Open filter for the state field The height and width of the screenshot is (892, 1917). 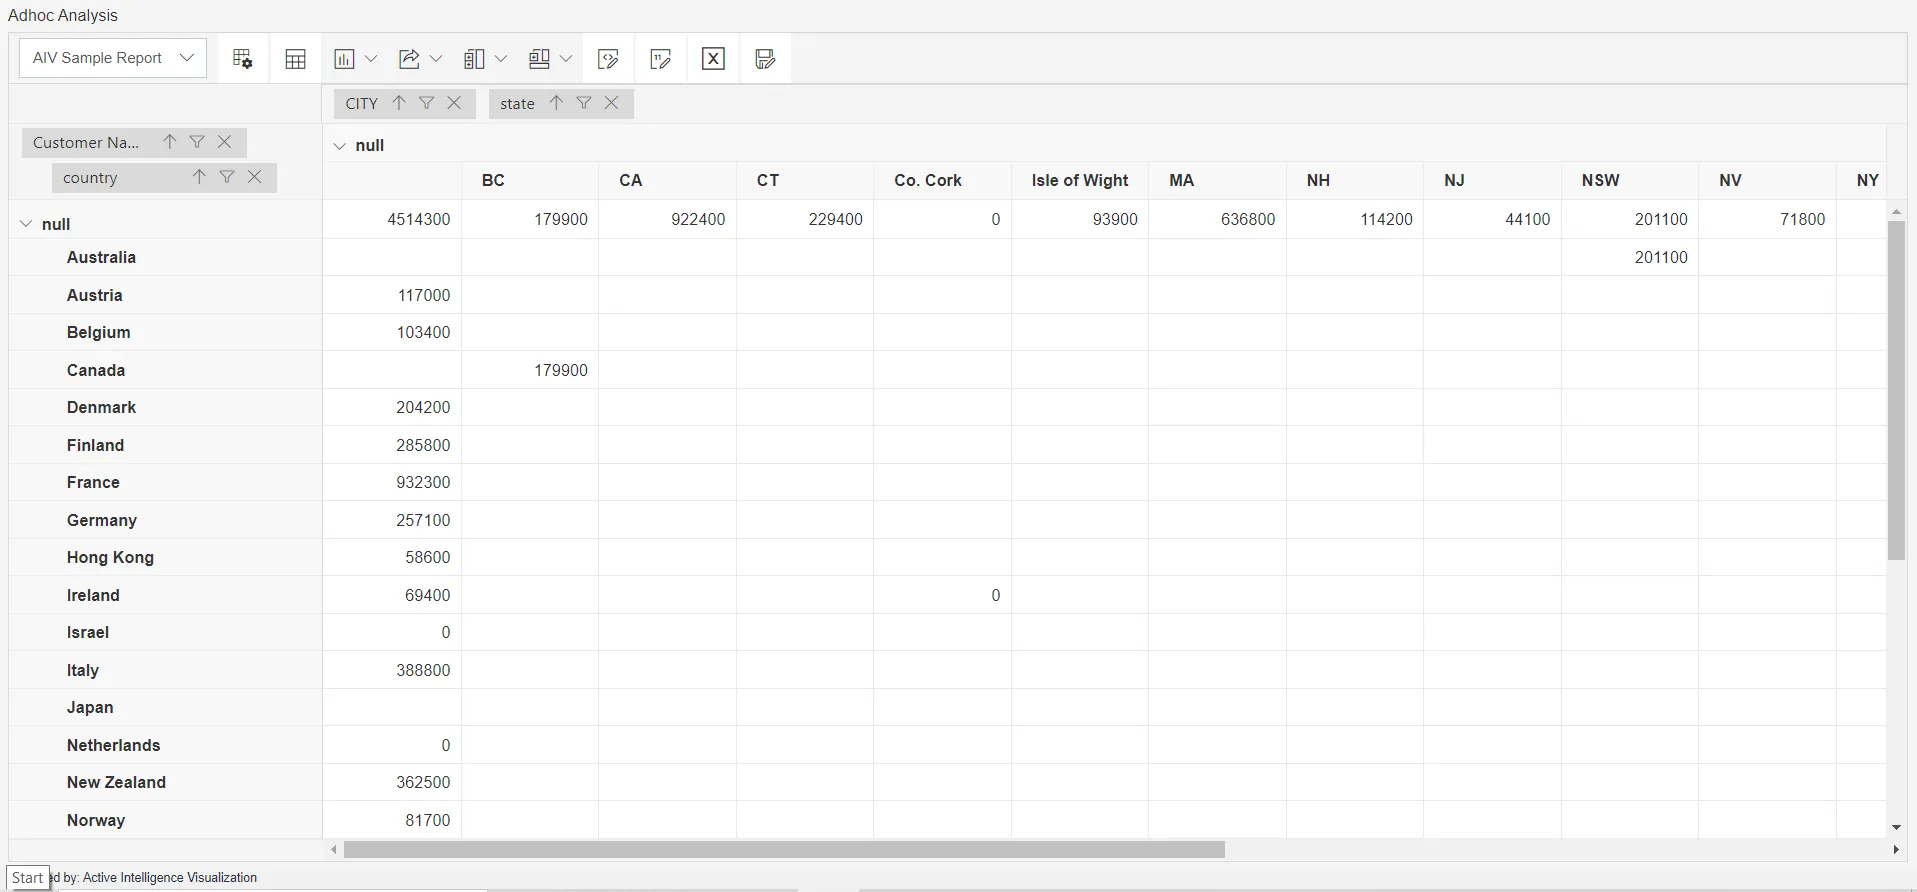[584, 103]
